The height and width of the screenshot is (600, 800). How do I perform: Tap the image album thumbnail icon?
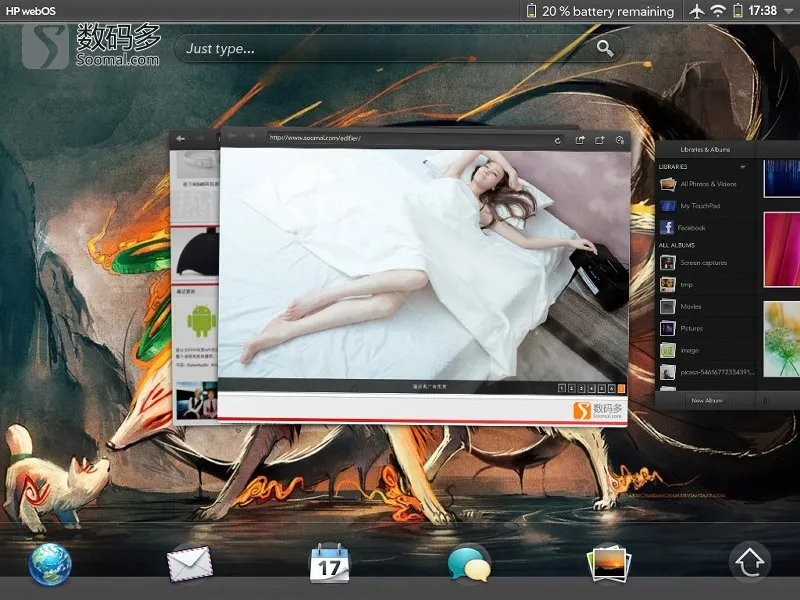point(667,351)
